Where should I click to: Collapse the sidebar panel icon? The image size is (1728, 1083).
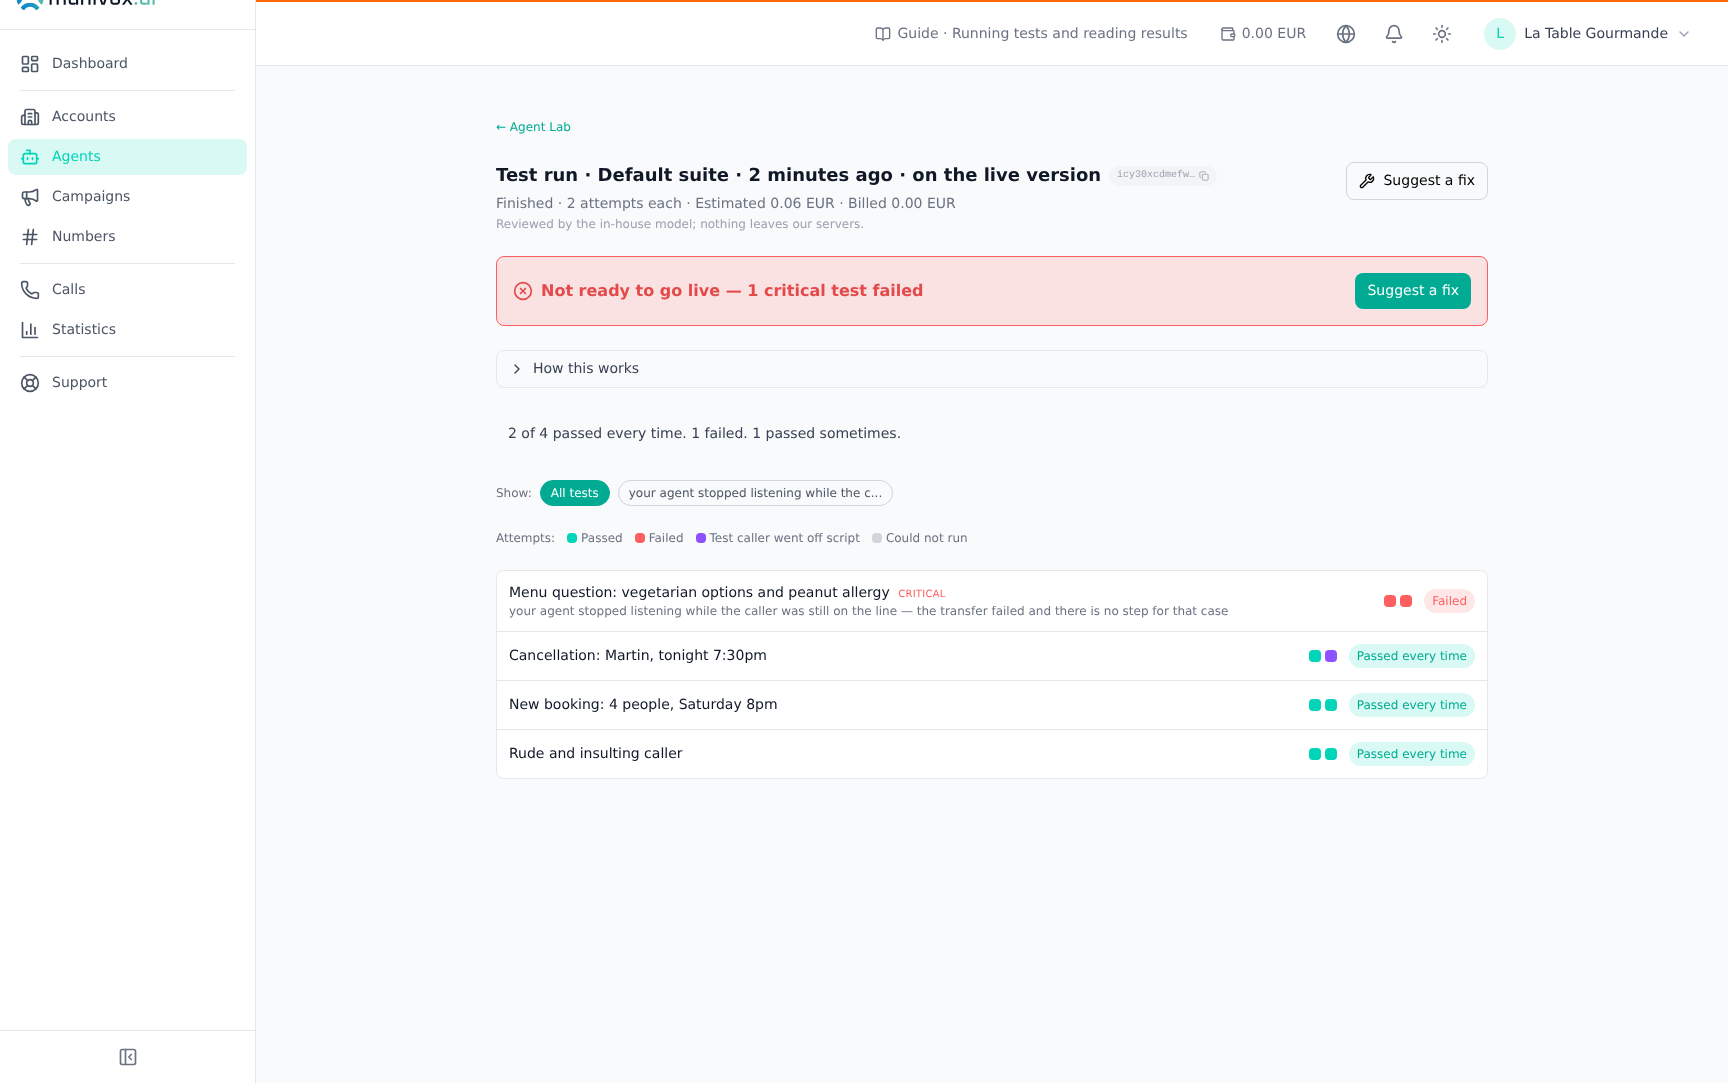pos(128,1057)
